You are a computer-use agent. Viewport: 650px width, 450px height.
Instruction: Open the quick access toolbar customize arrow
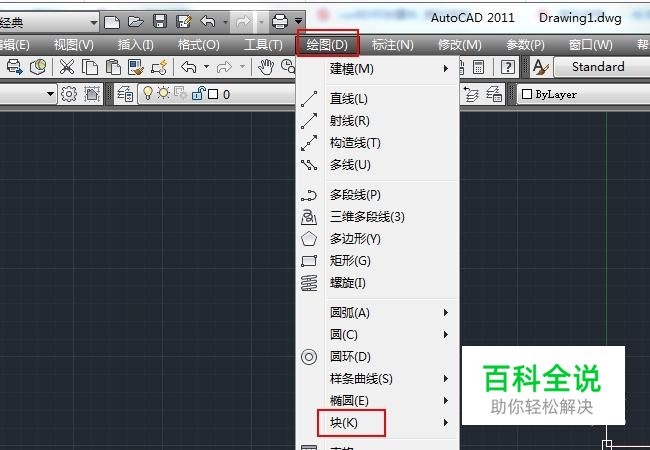(x=298, y=21)
